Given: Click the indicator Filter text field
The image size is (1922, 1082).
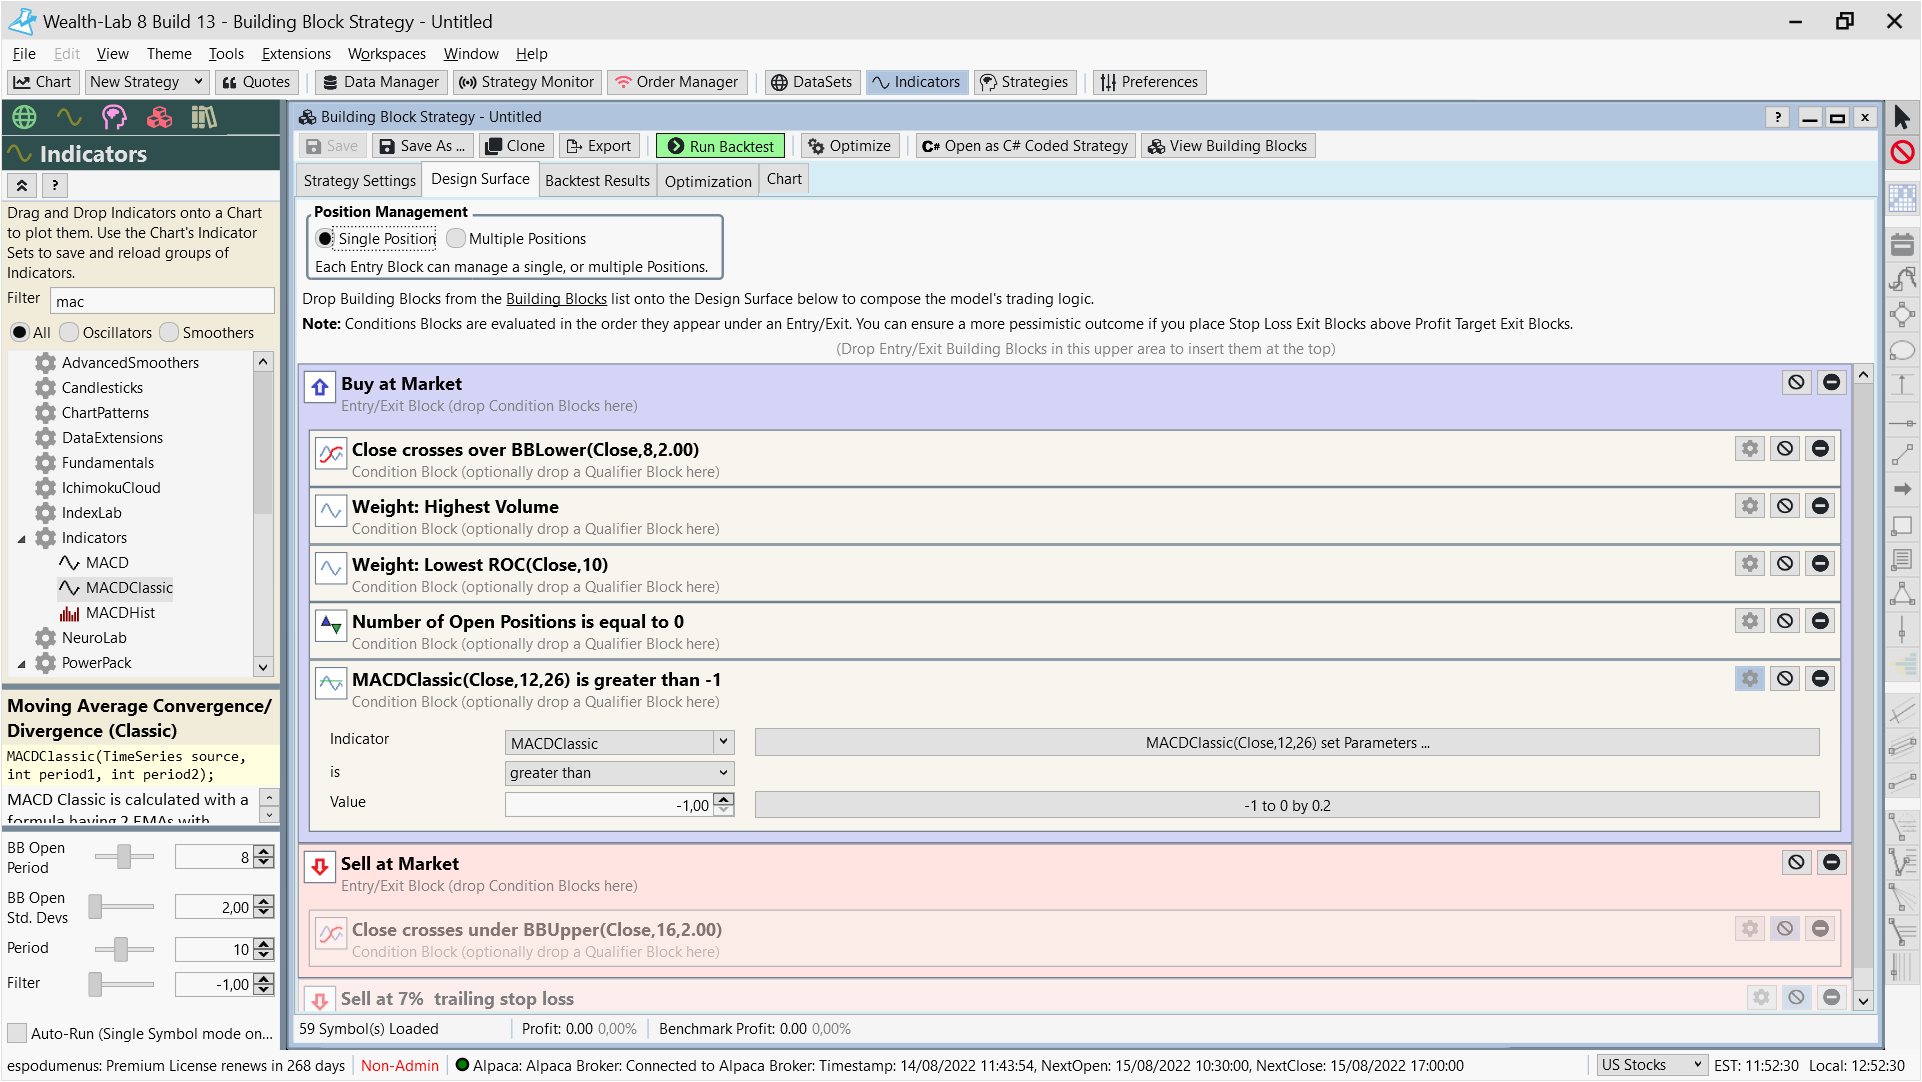Looking at the screenshot, I should pyautogui.click(x=162, y=301).
